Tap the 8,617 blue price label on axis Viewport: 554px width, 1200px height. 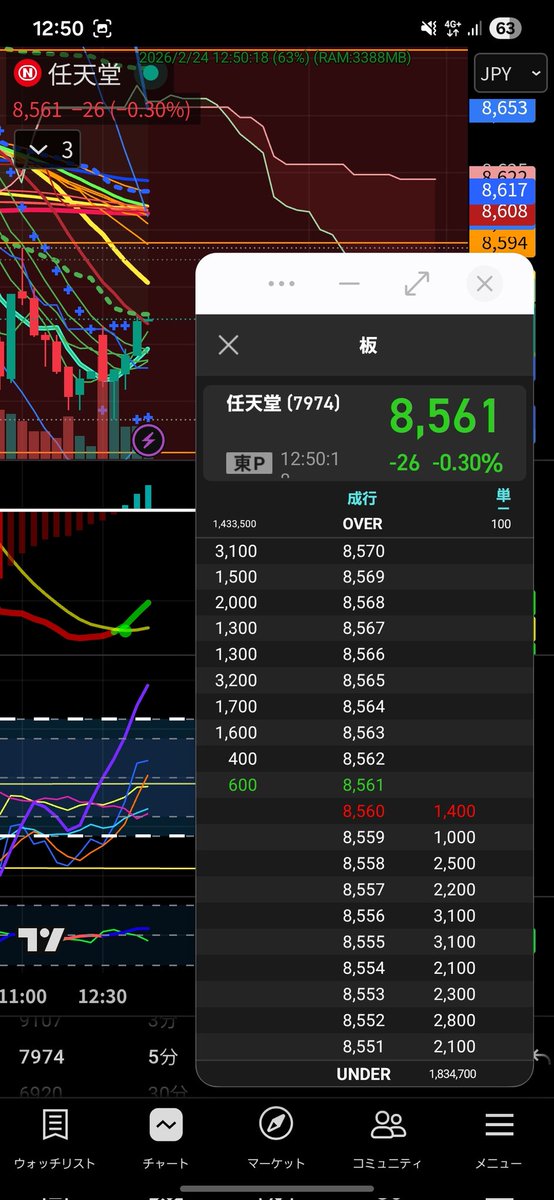click(504, 189)
